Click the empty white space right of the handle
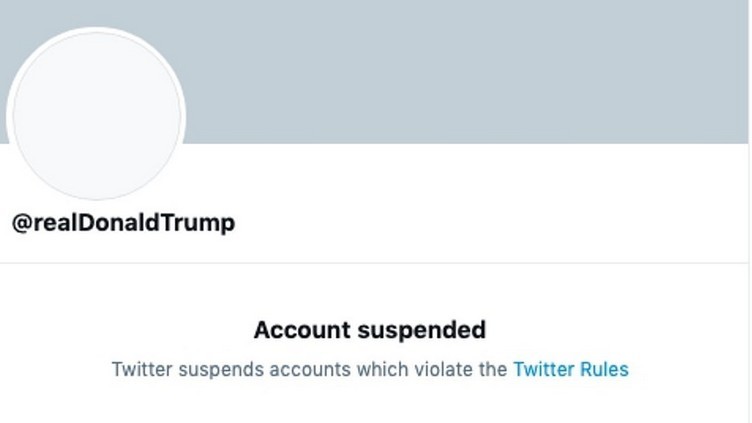The width and height of the screenshot is (752, 423). pyautogui.click(x=480, y=223)
